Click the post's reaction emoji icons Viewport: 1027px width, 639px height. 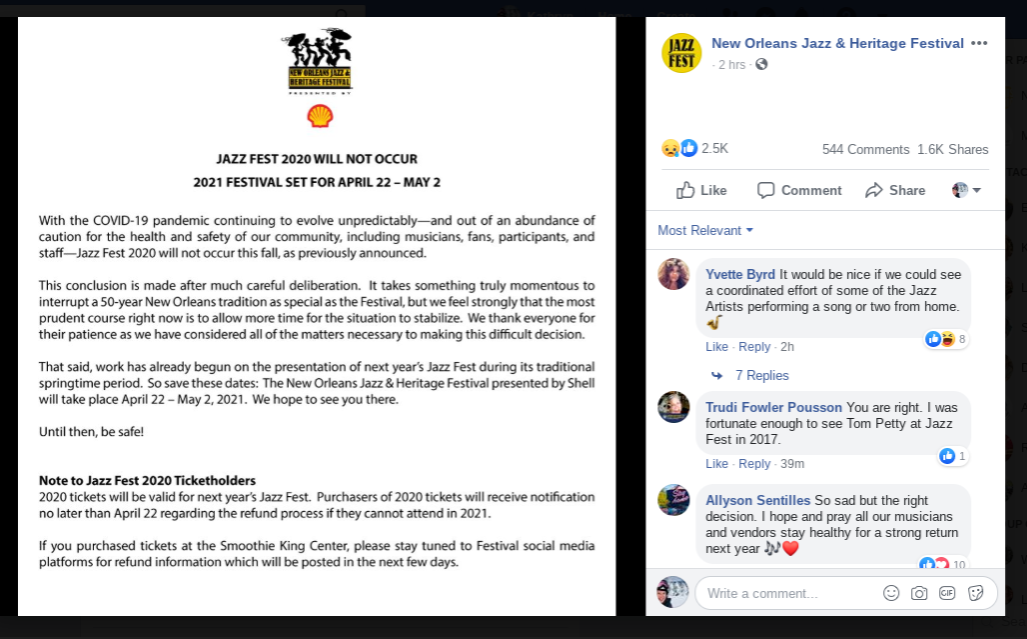(x=679, y=148)
